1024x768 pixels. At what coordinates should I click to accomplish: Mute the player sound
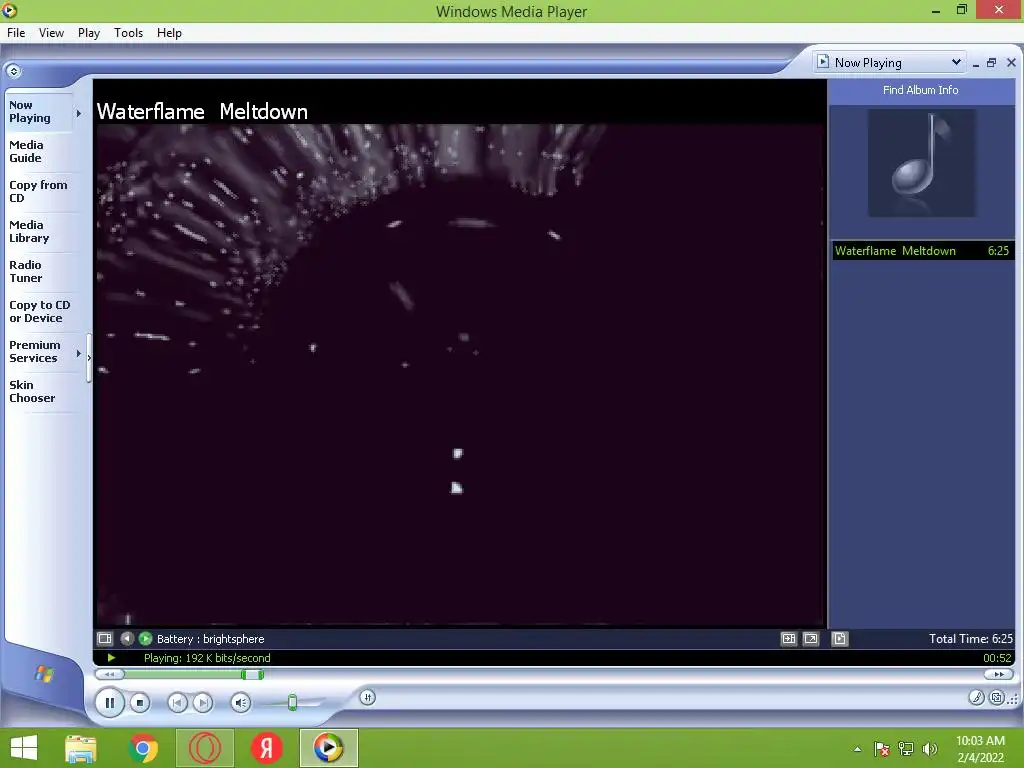[241, 703]
